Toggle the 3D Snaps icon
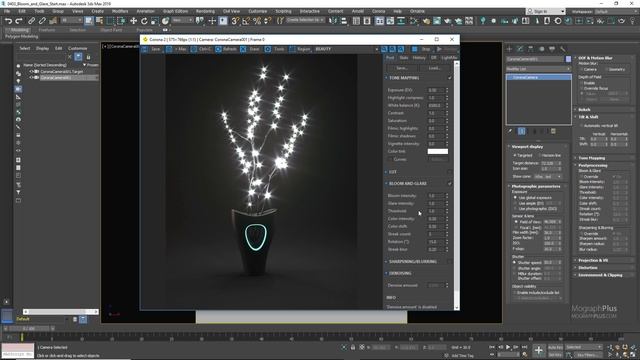The height and width of the screenshot is (360, 640). [x=235, y=21]
